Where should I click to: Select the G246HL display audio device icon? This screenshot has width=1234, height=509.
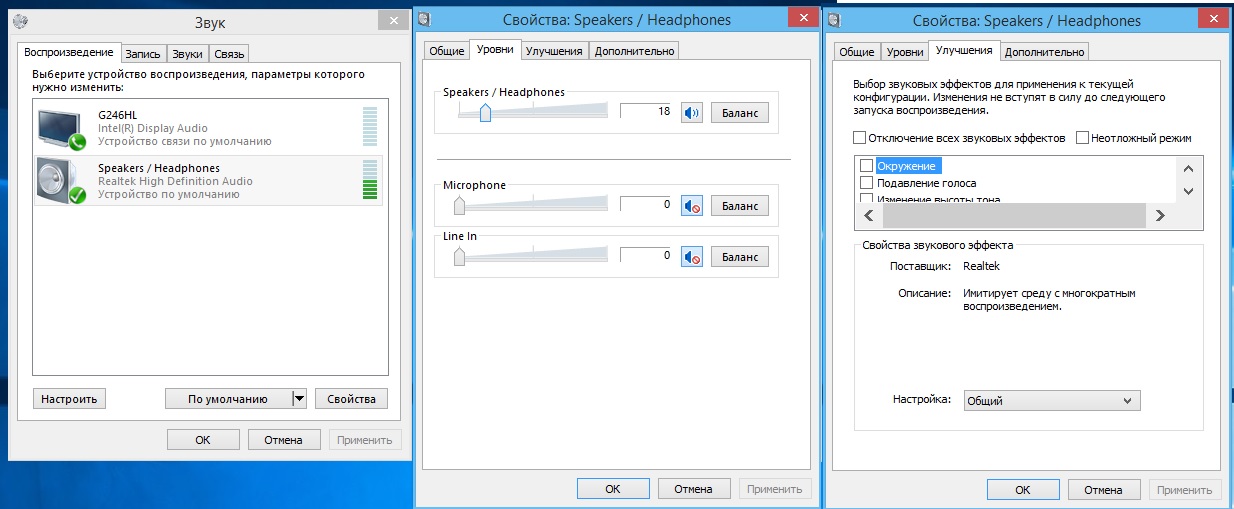point(61,128)
